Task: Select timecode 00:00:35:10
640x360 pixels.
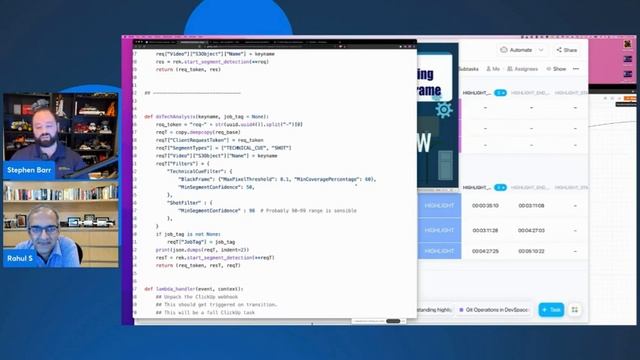Action: click(x=485, y=206)
